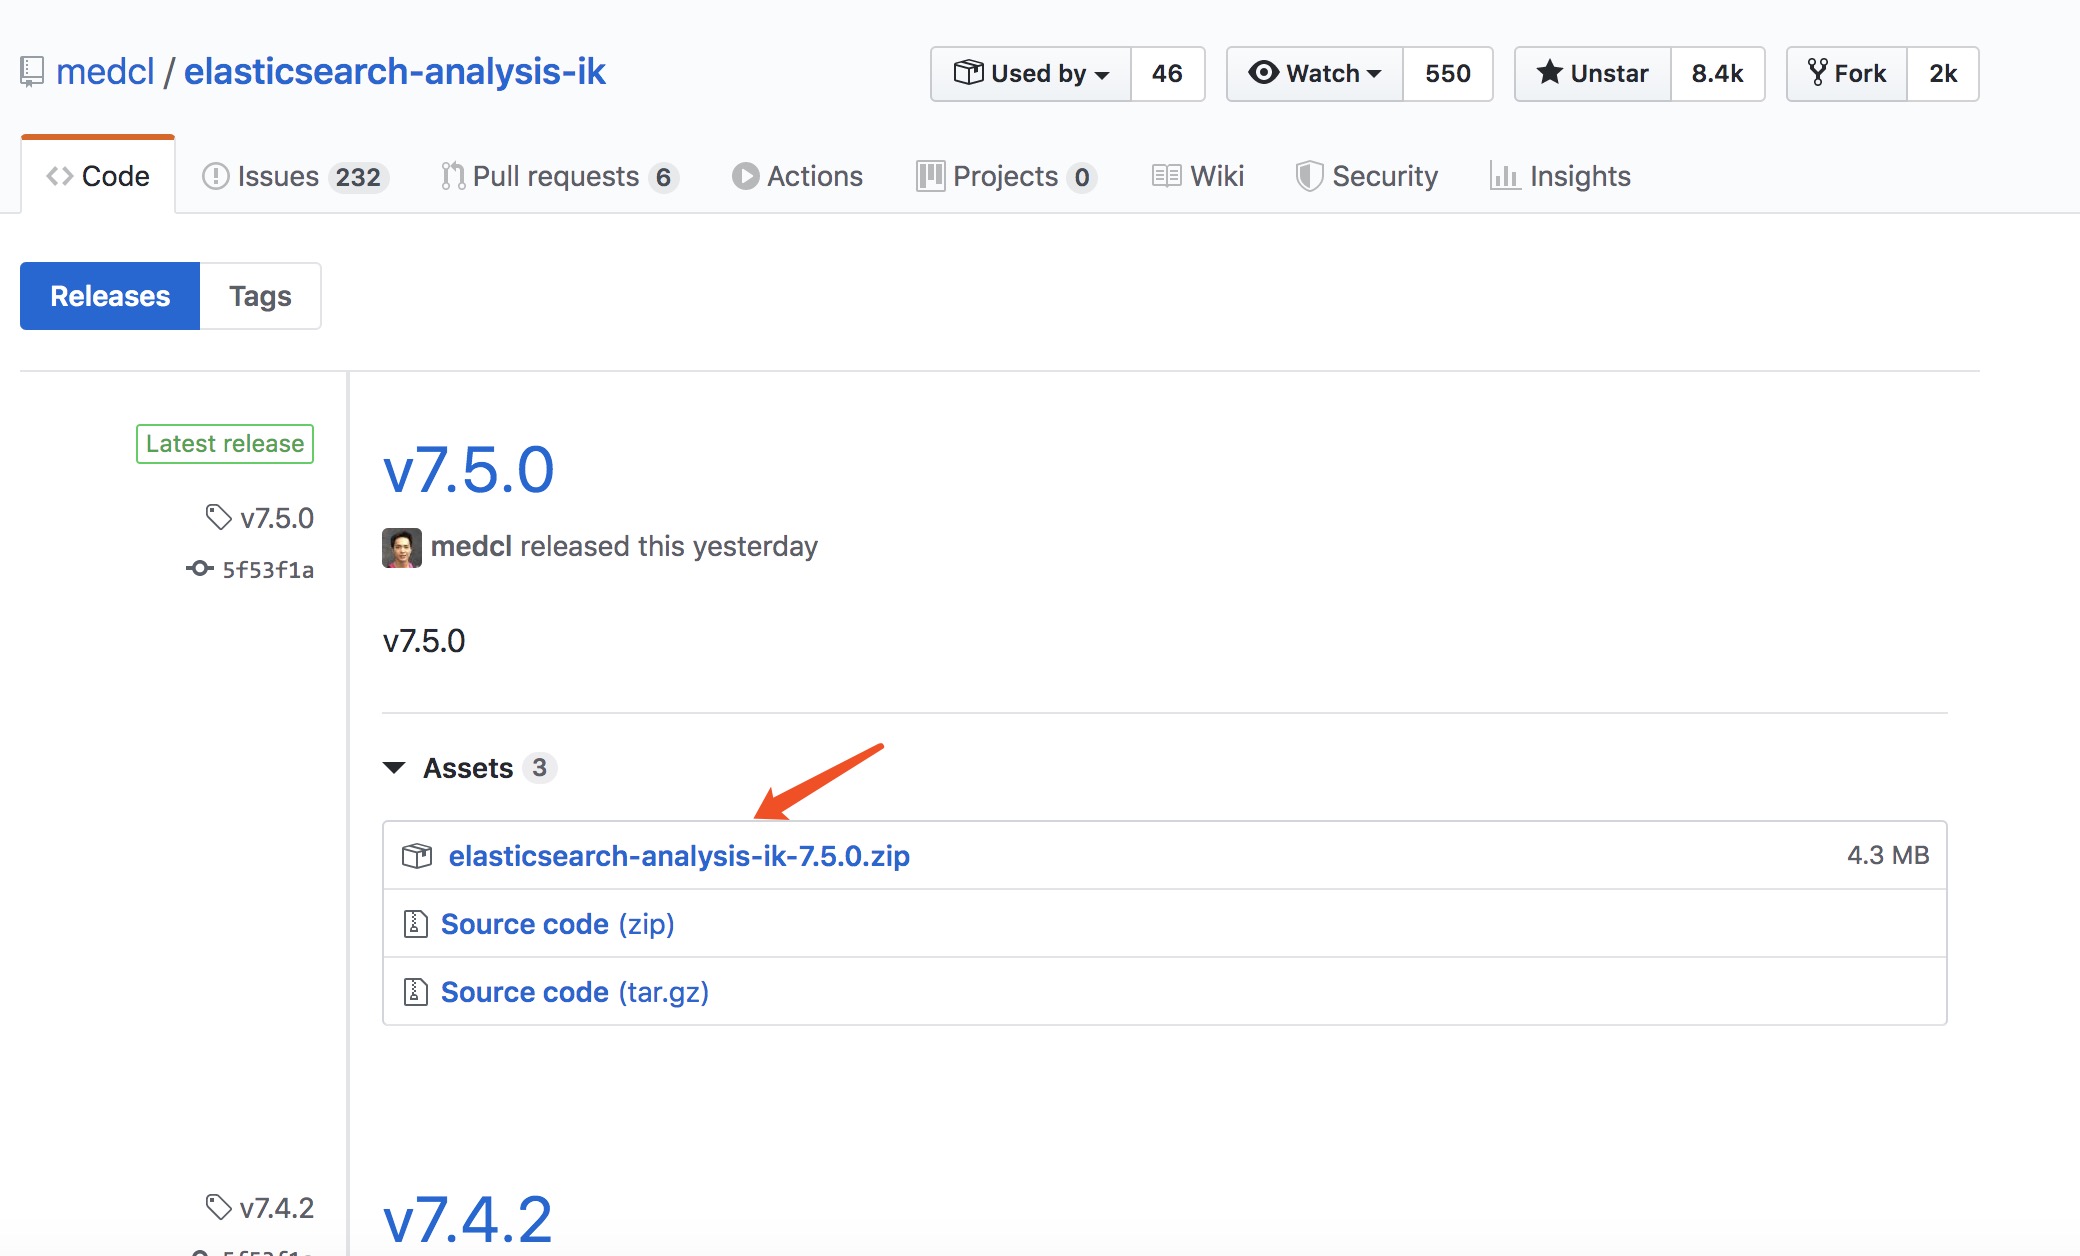The height and width of the screenshot is (1256, 2080).
Task: Click medcl's avatar thumbnail
Action: tap(402, 547)
